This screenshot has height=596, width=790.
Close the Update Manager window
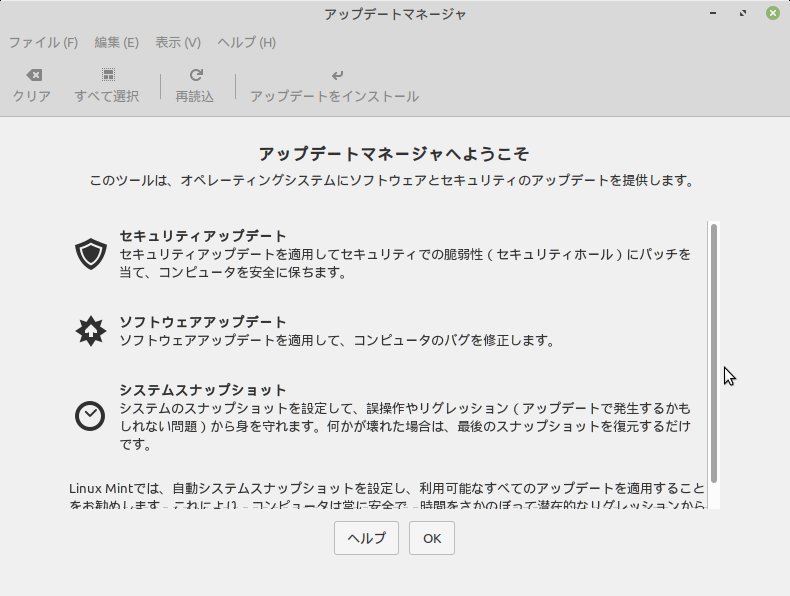click(773, 13)
